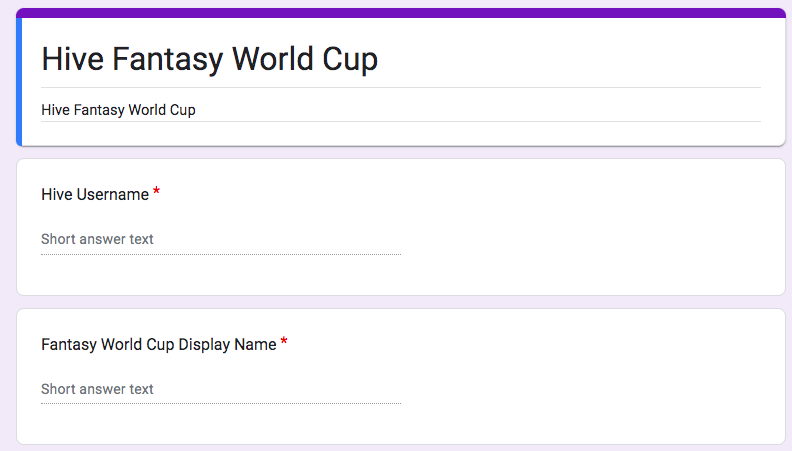Click the red asterisk beside Hive Username
The height and width of the screenshot is (451, 792).
click(156, 191)
